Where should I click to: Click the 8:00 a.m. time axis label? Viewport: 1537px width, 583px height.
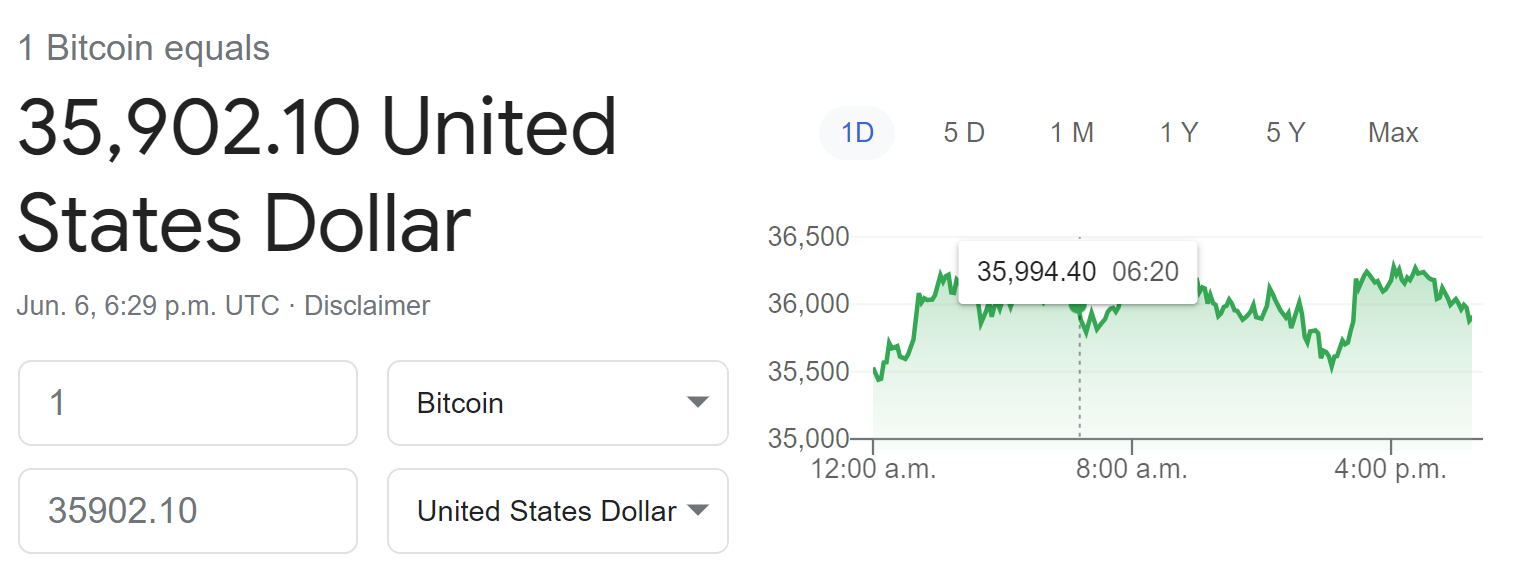point(1132,470)
